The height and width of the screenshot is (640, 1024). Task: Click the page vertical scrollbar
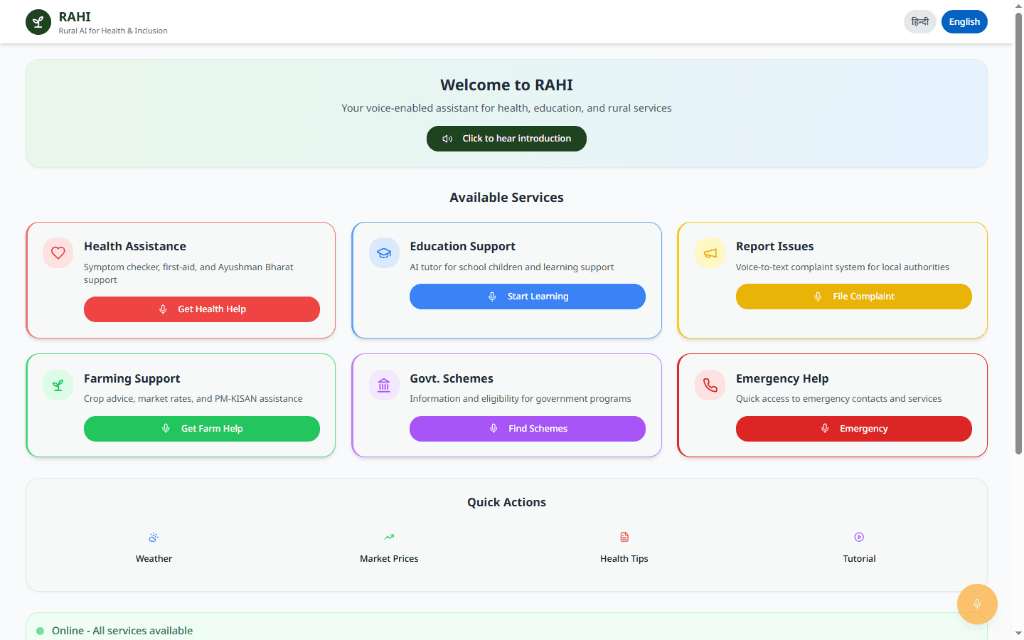point(1018,232)
